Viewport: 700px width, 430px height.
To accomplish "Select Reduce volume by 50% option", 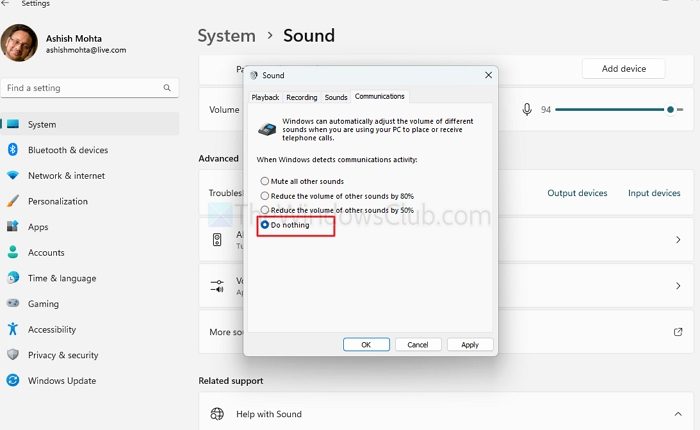I will (x=265, y=210).
